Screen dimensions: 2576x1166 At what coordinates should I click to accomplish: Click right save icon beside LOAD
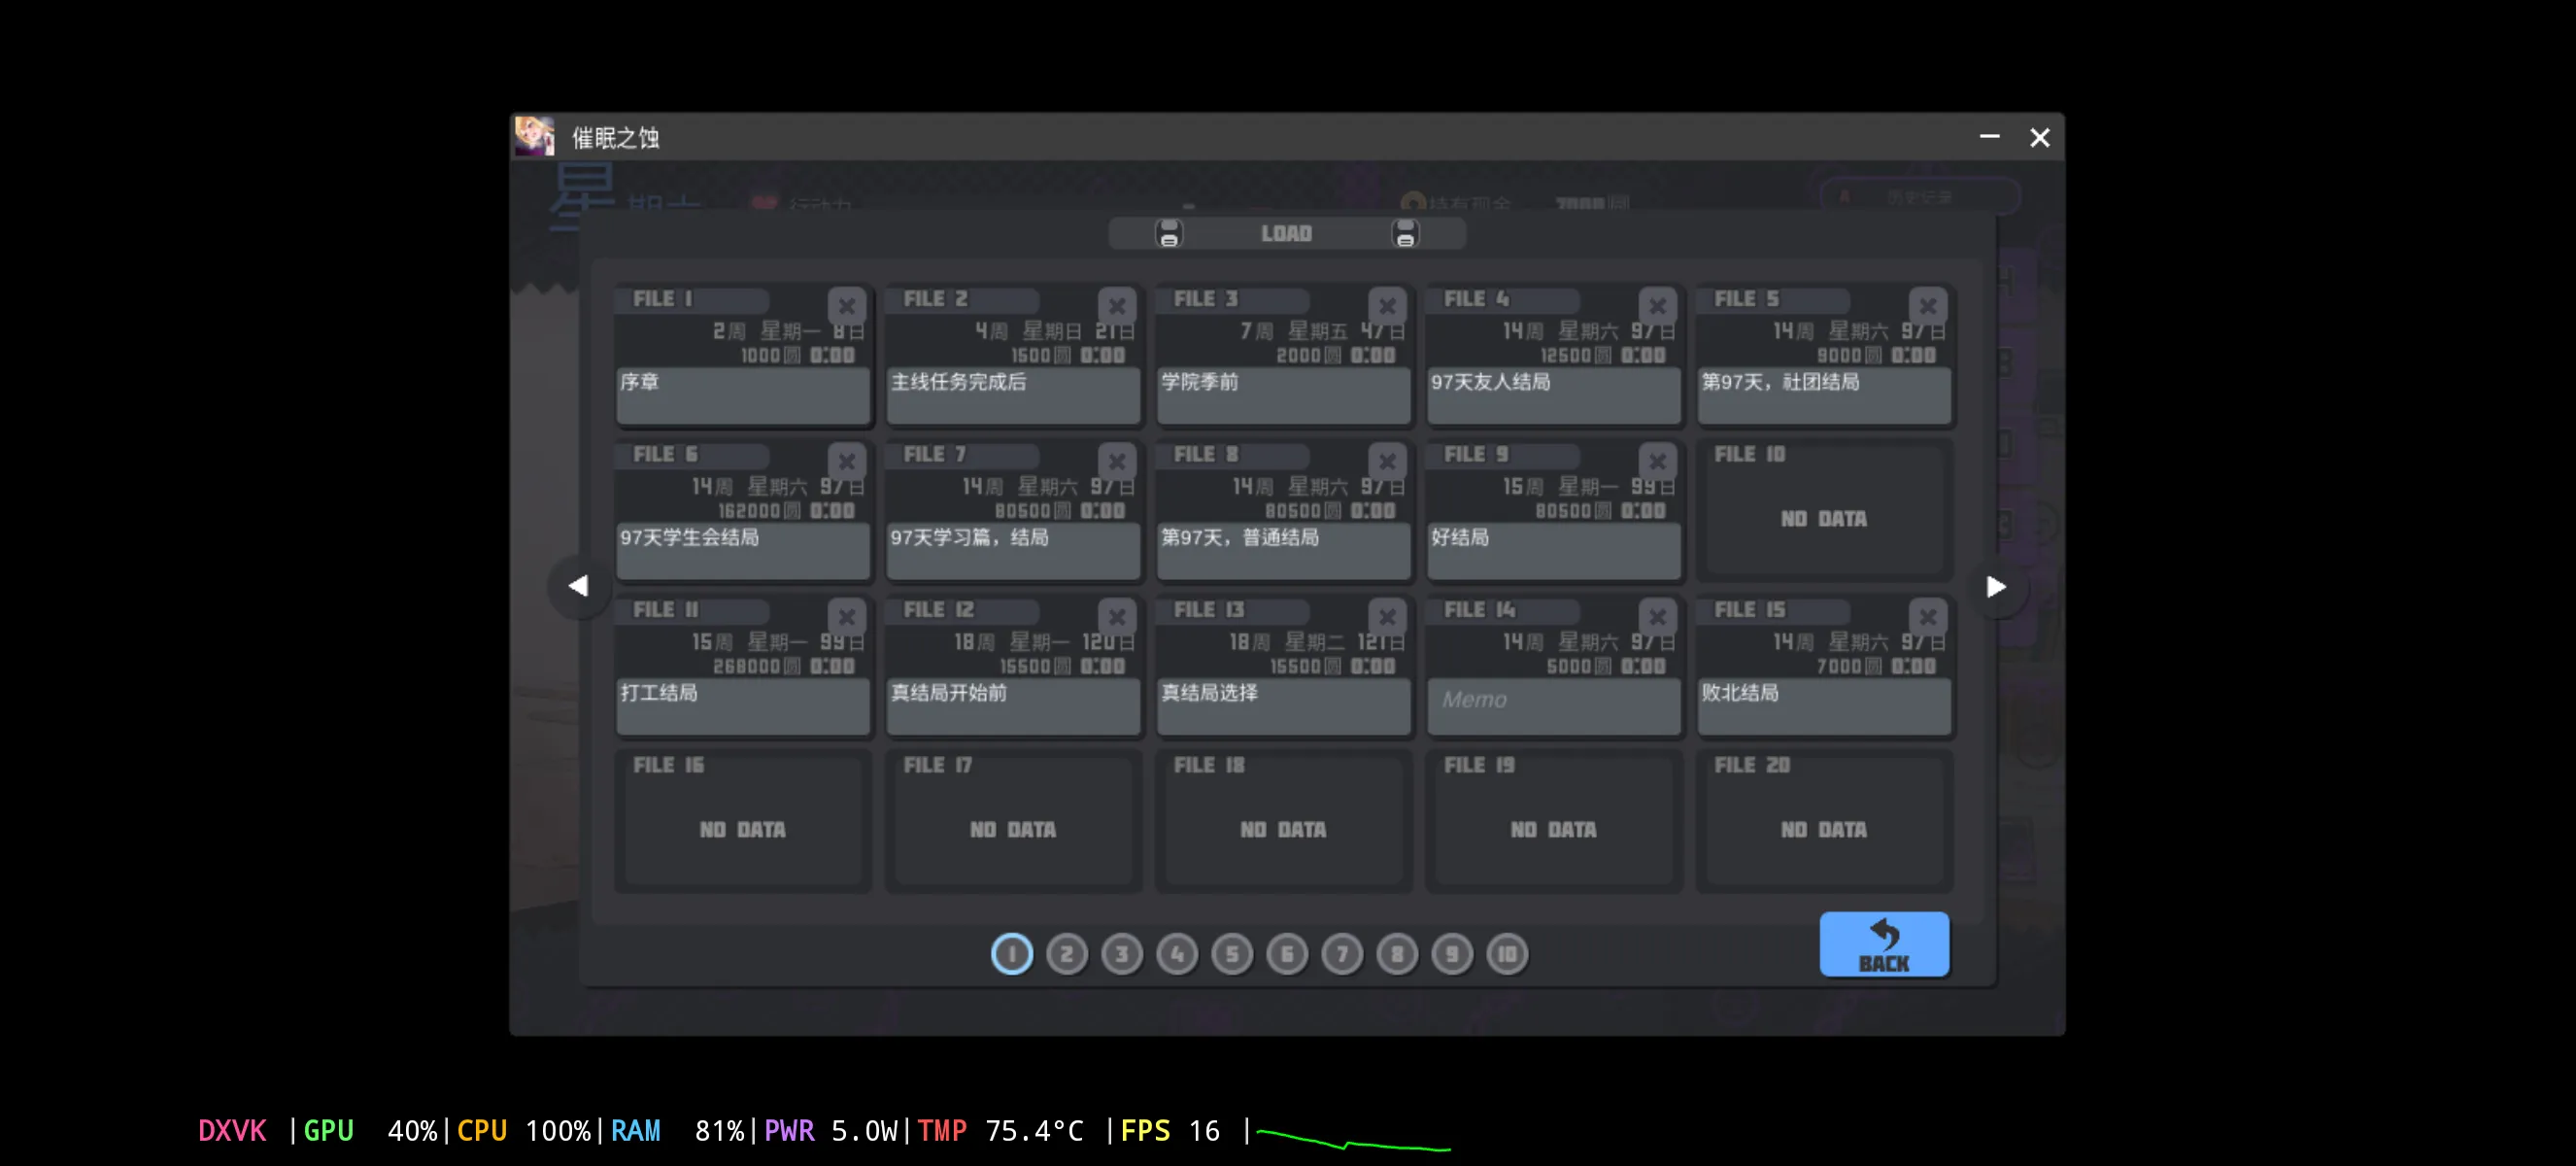click(1404, 234)
